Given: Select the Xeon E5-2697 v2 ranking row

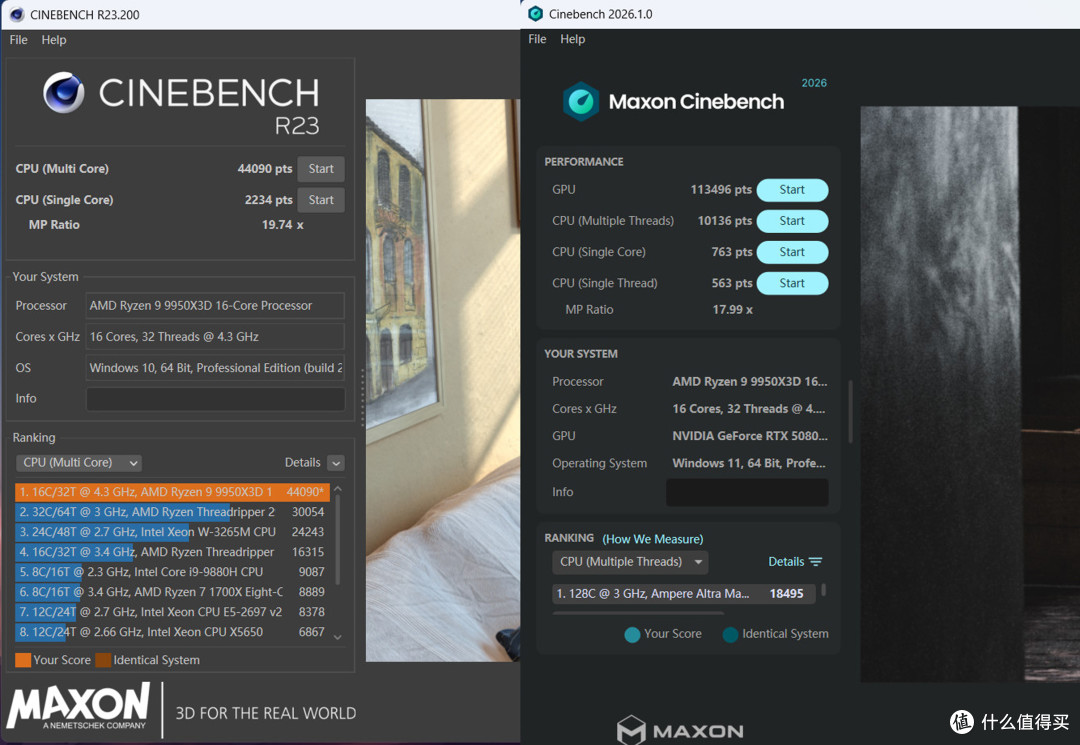Looking at the screenshot, I should (x=172, y=611).
